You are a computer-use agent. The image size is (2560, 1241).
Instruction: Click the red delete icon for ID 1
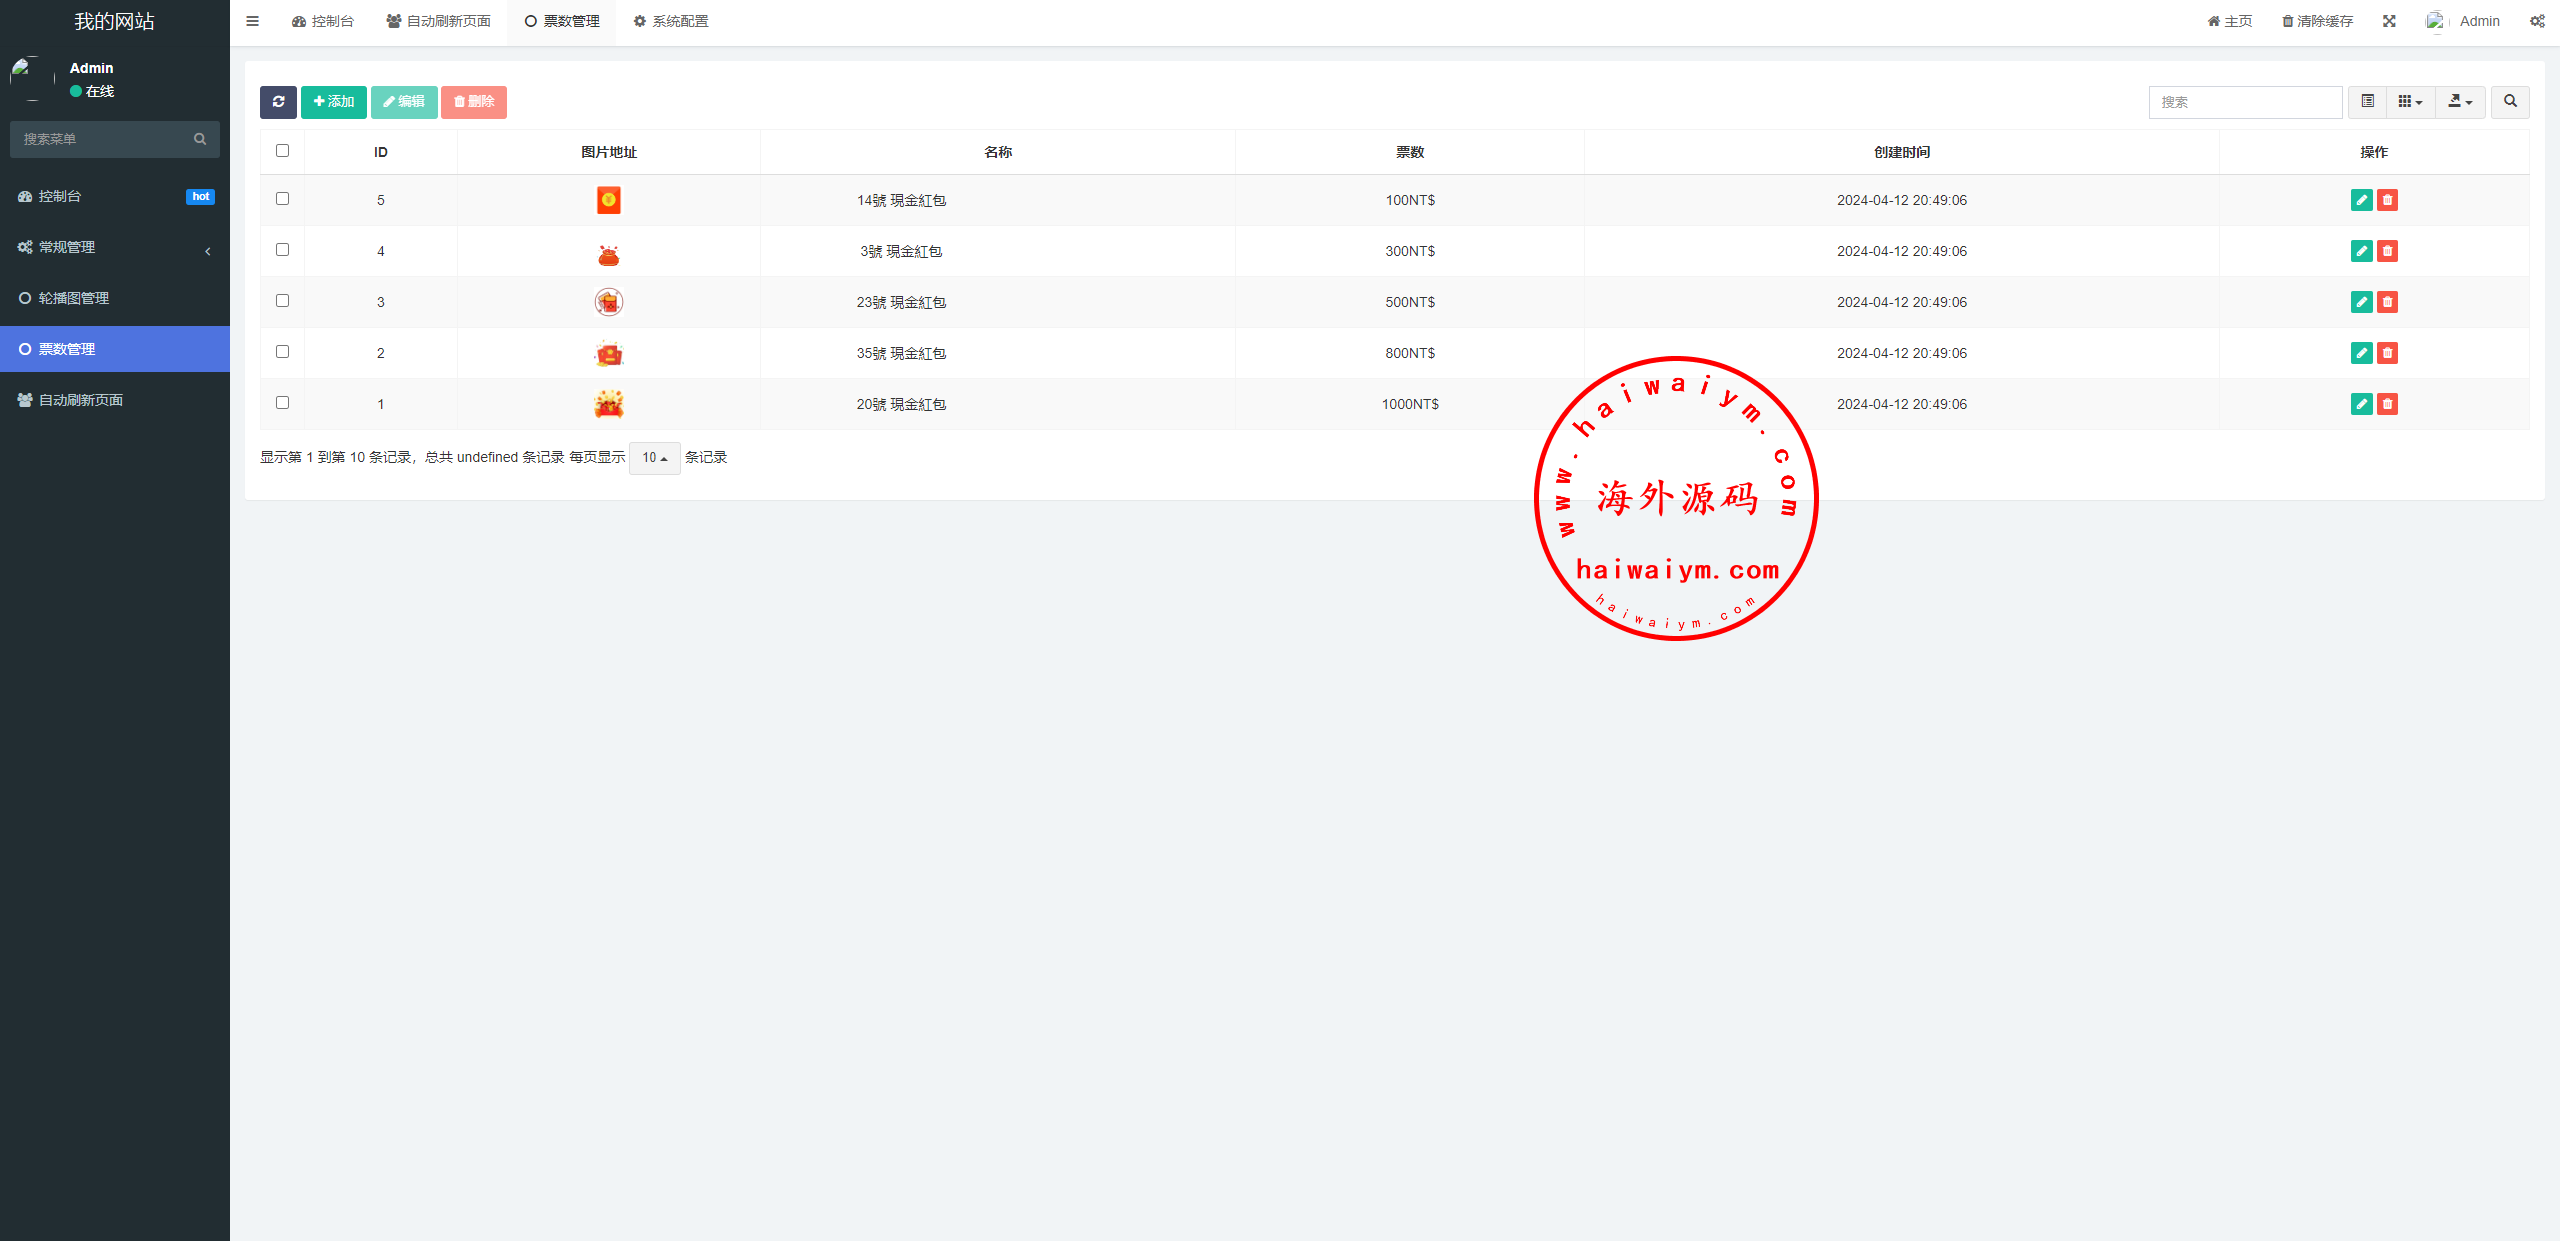click(2387, 404)
